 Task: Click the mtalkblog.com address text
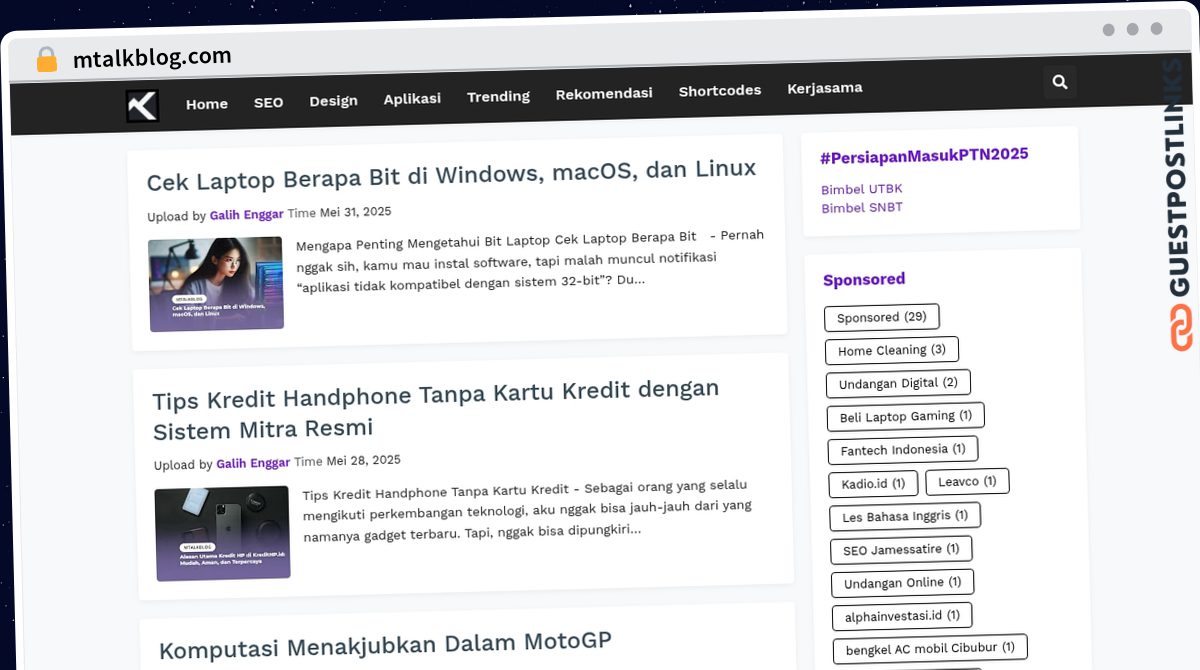tap(152, 58)
